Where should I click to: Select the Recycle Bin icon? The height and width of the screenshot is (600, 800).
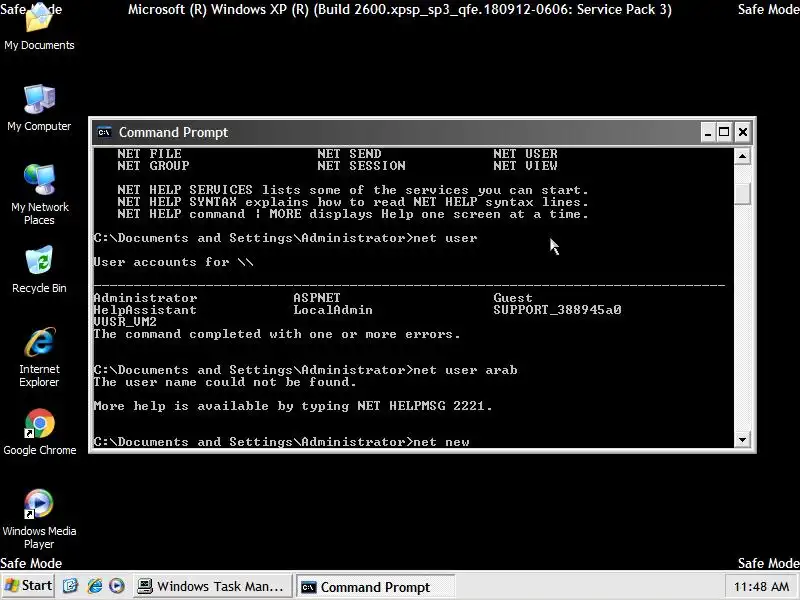coord(39,269)
